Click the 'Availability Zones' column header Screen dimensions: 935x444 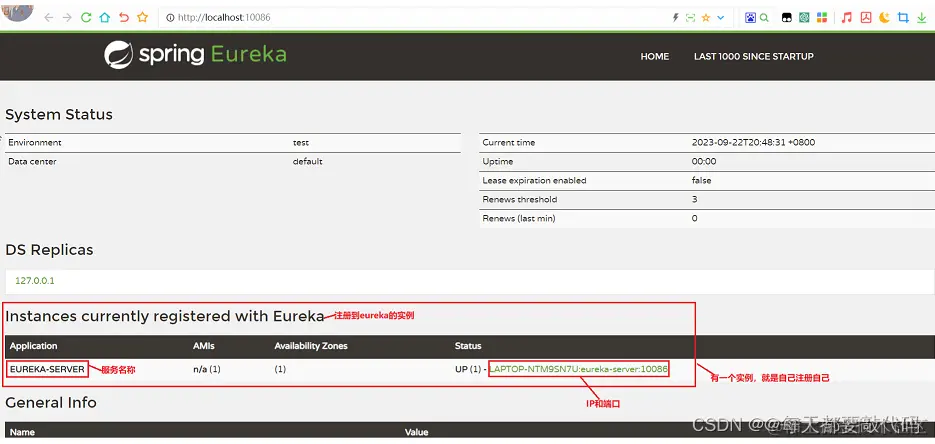311,346
